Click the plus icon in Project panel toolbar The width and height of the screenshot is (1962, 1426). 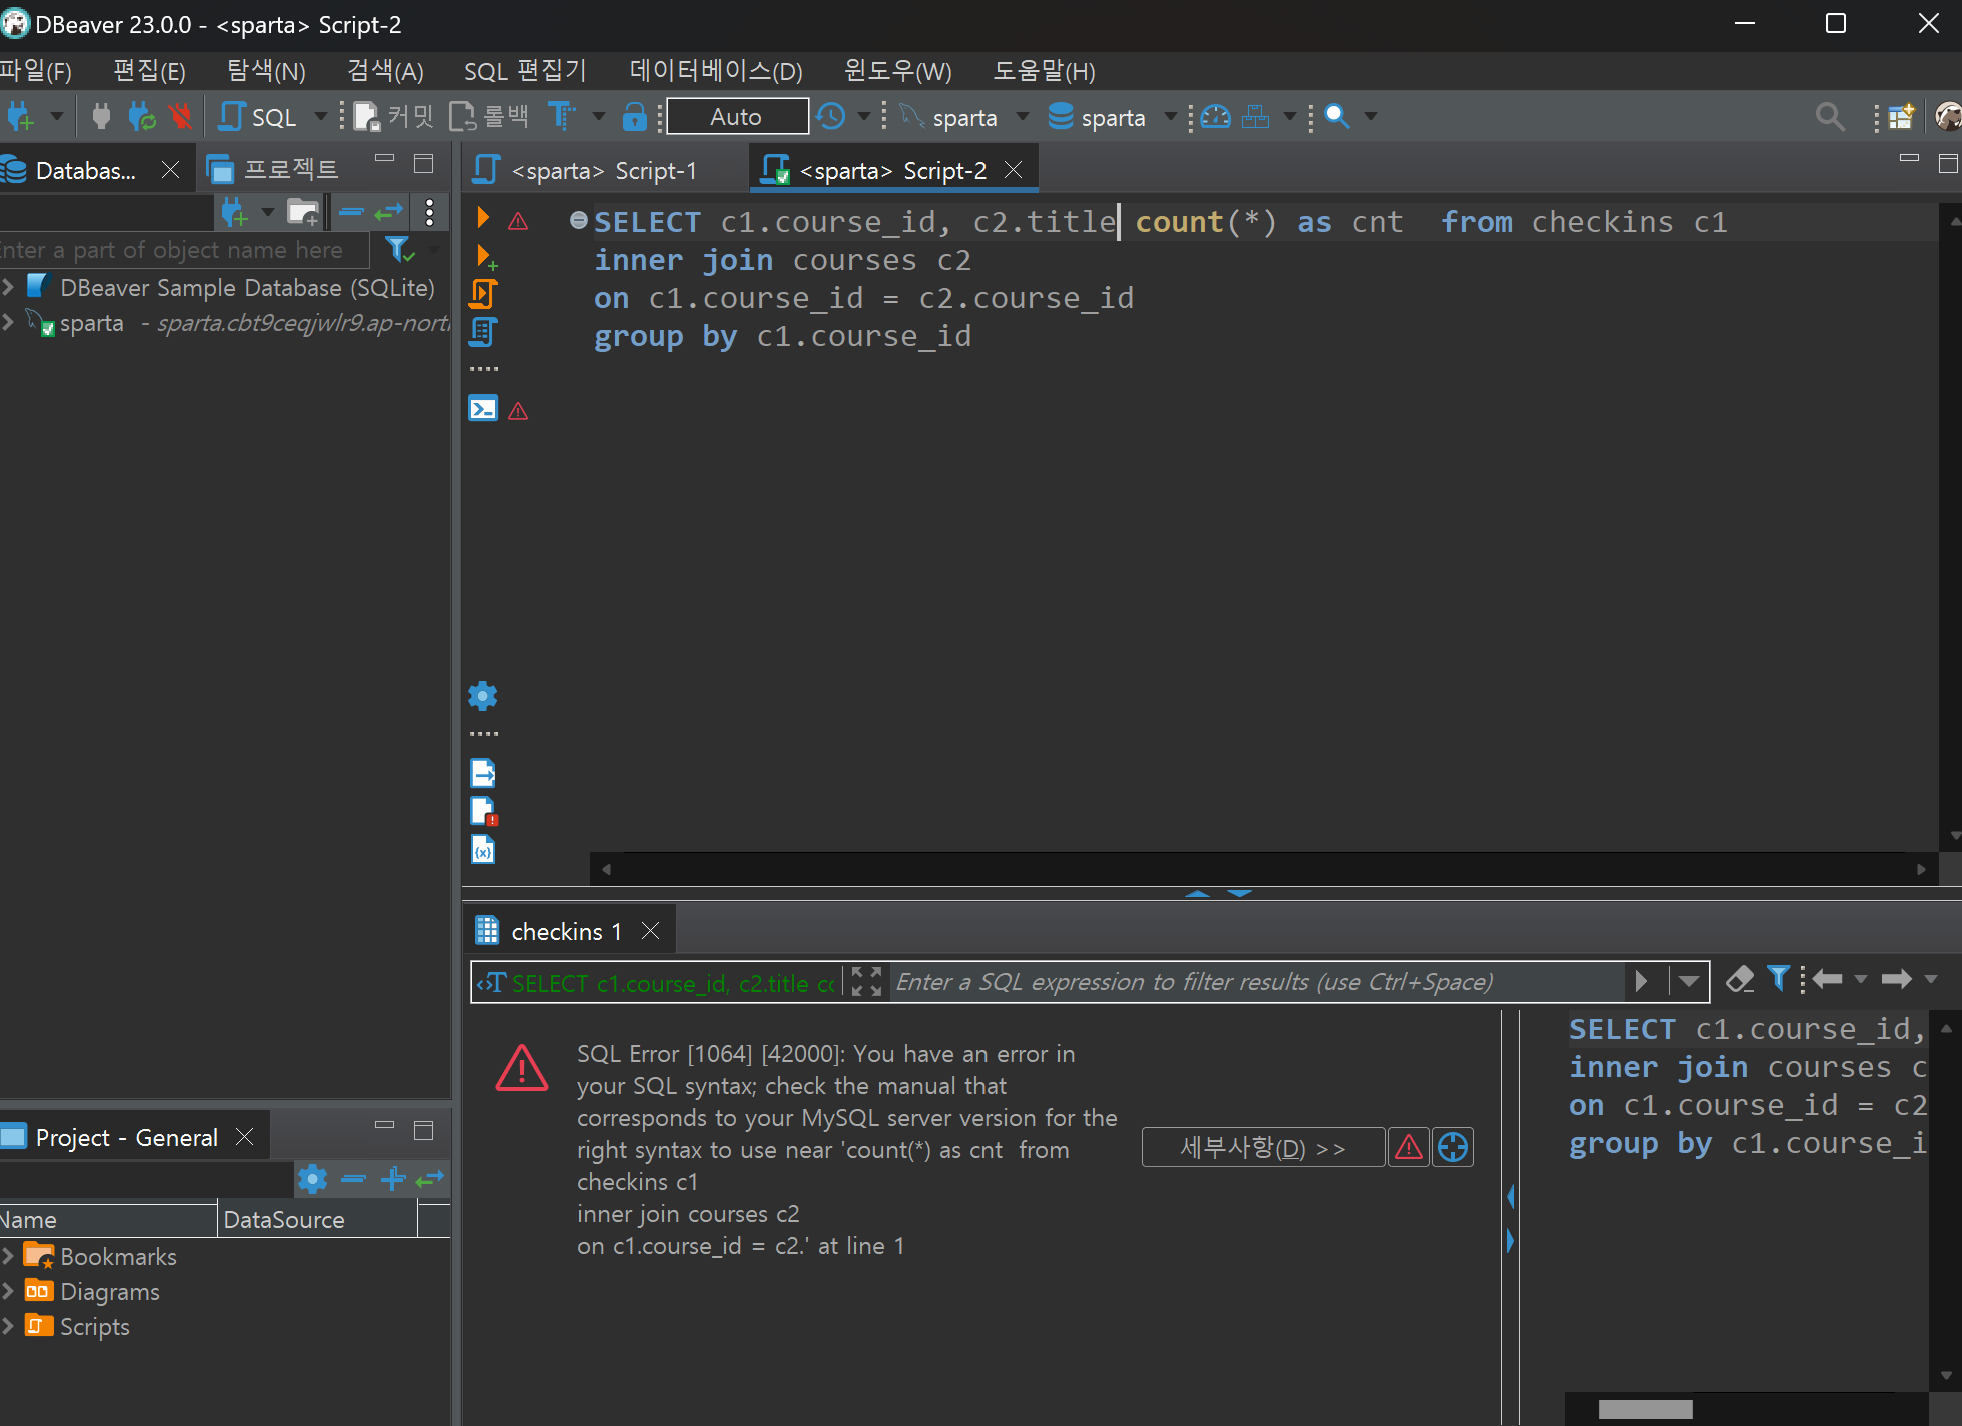click(x=393, y=1180)
